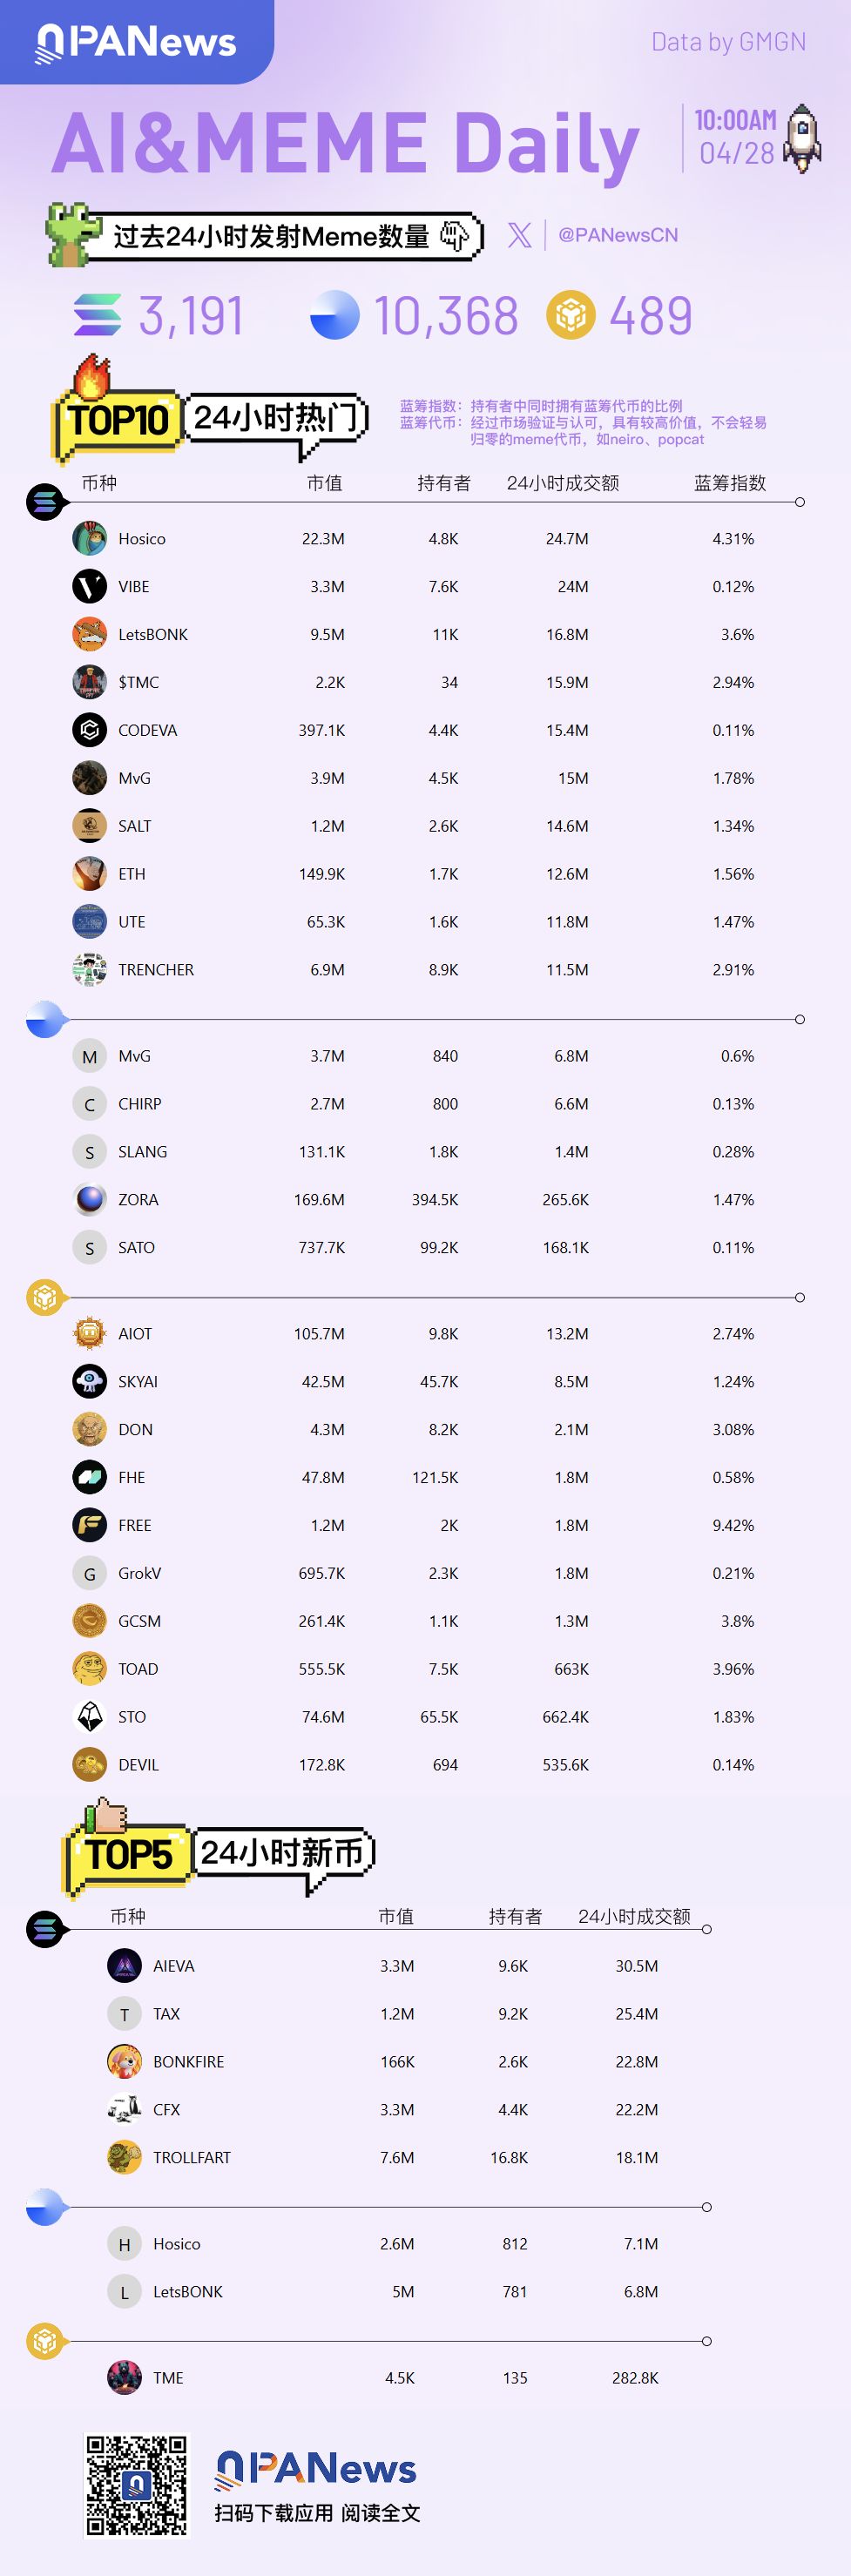Select the TME token icon
Image resolution: width=851 pixels, height=2576 pixels.
pos(124,2378)
